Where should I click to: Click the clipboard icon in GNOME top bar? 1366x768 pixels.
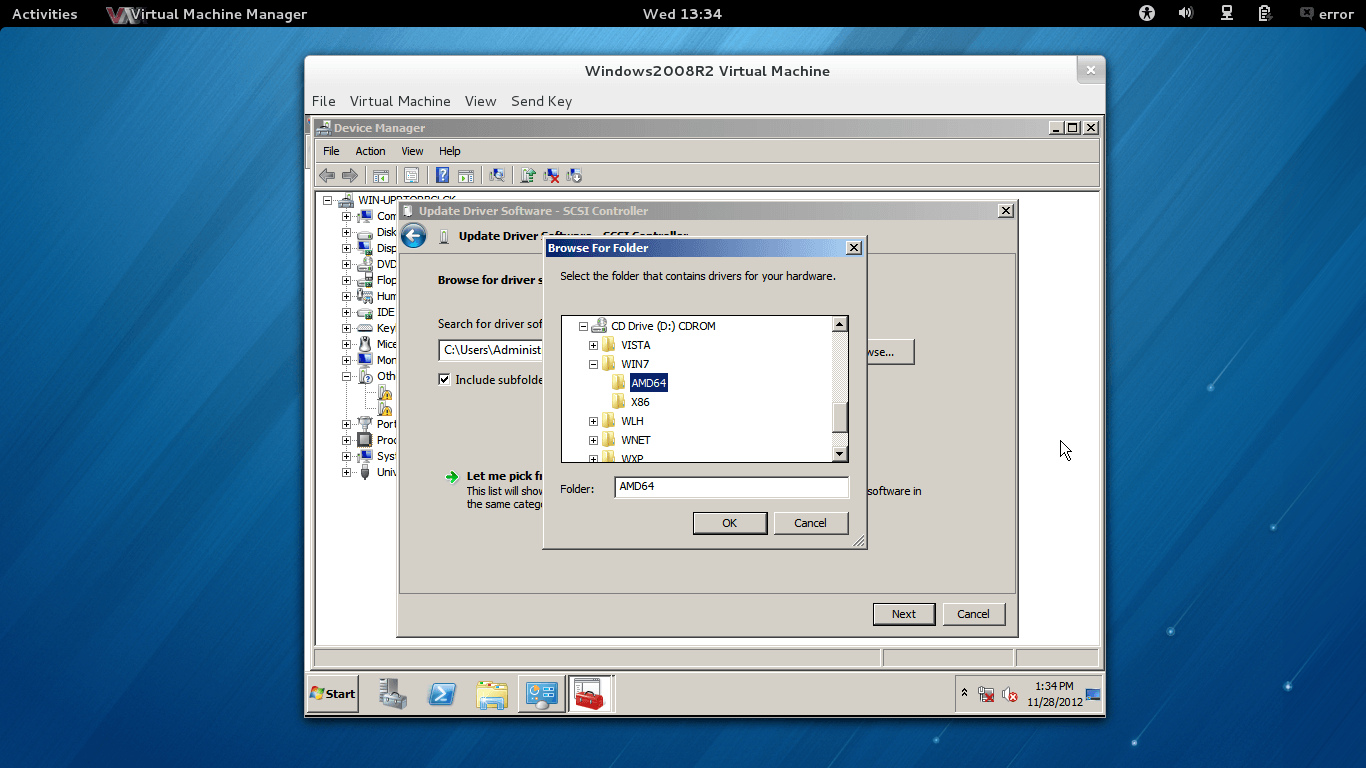point(1265,13)
